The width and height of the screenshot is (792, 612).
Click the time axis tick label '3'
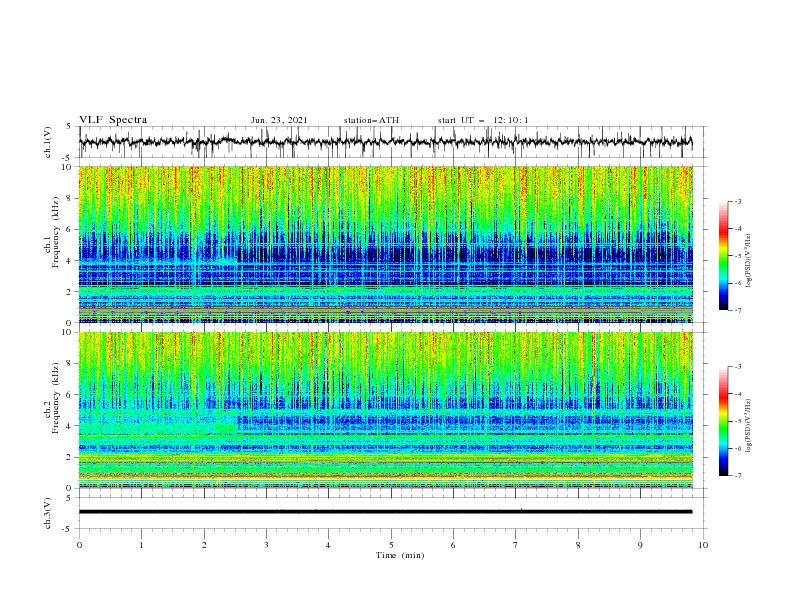(266, 545)
